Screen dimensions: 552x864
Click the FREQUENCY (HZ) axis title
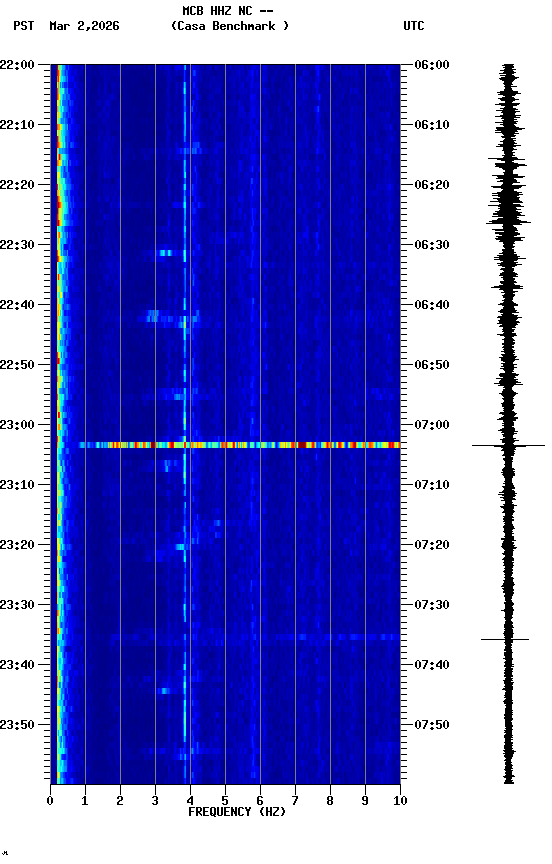(237, 812)
